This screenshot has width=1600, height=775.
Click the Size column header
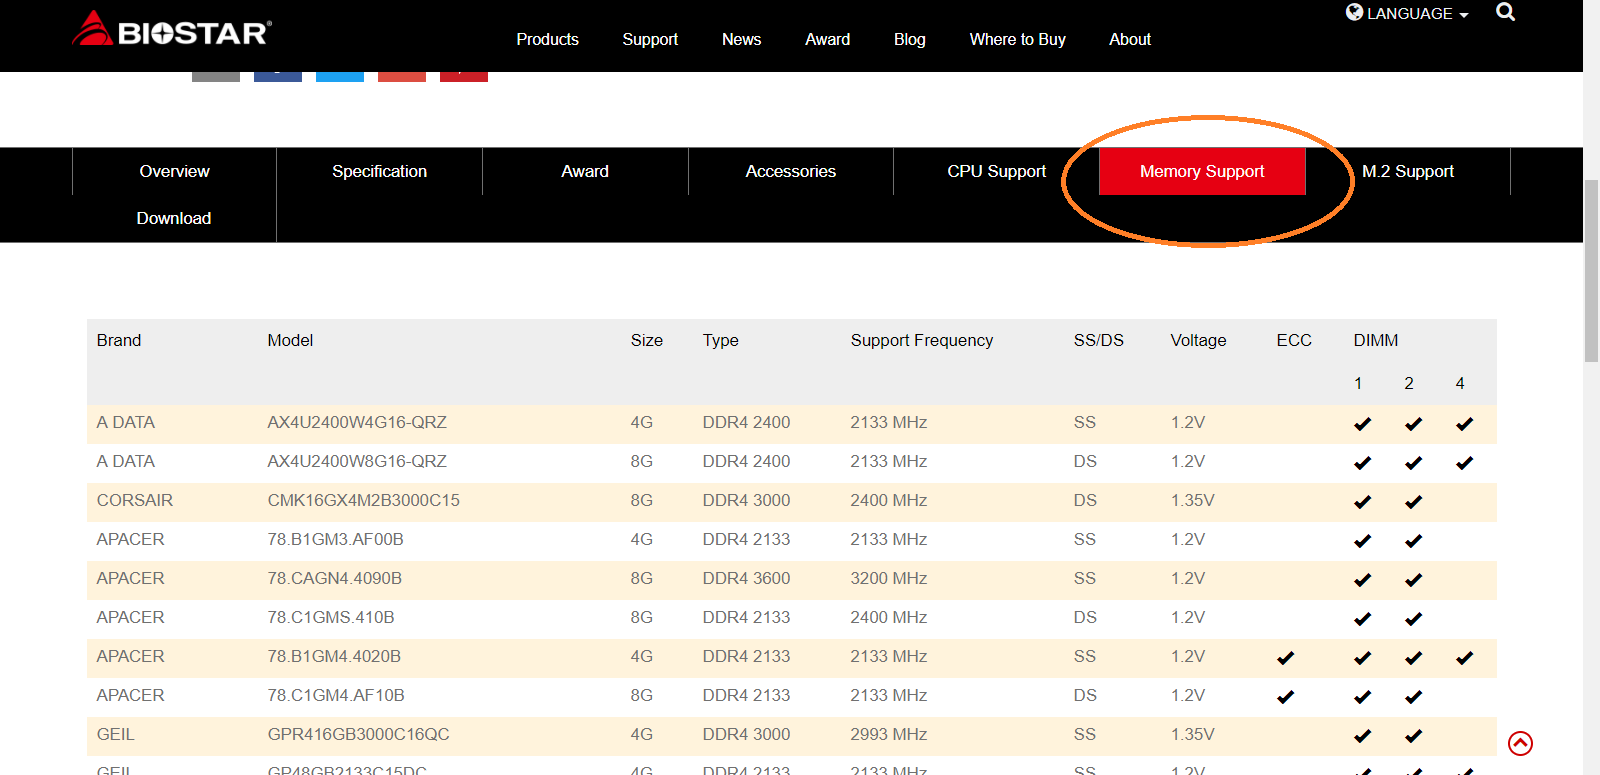point(646,340)
